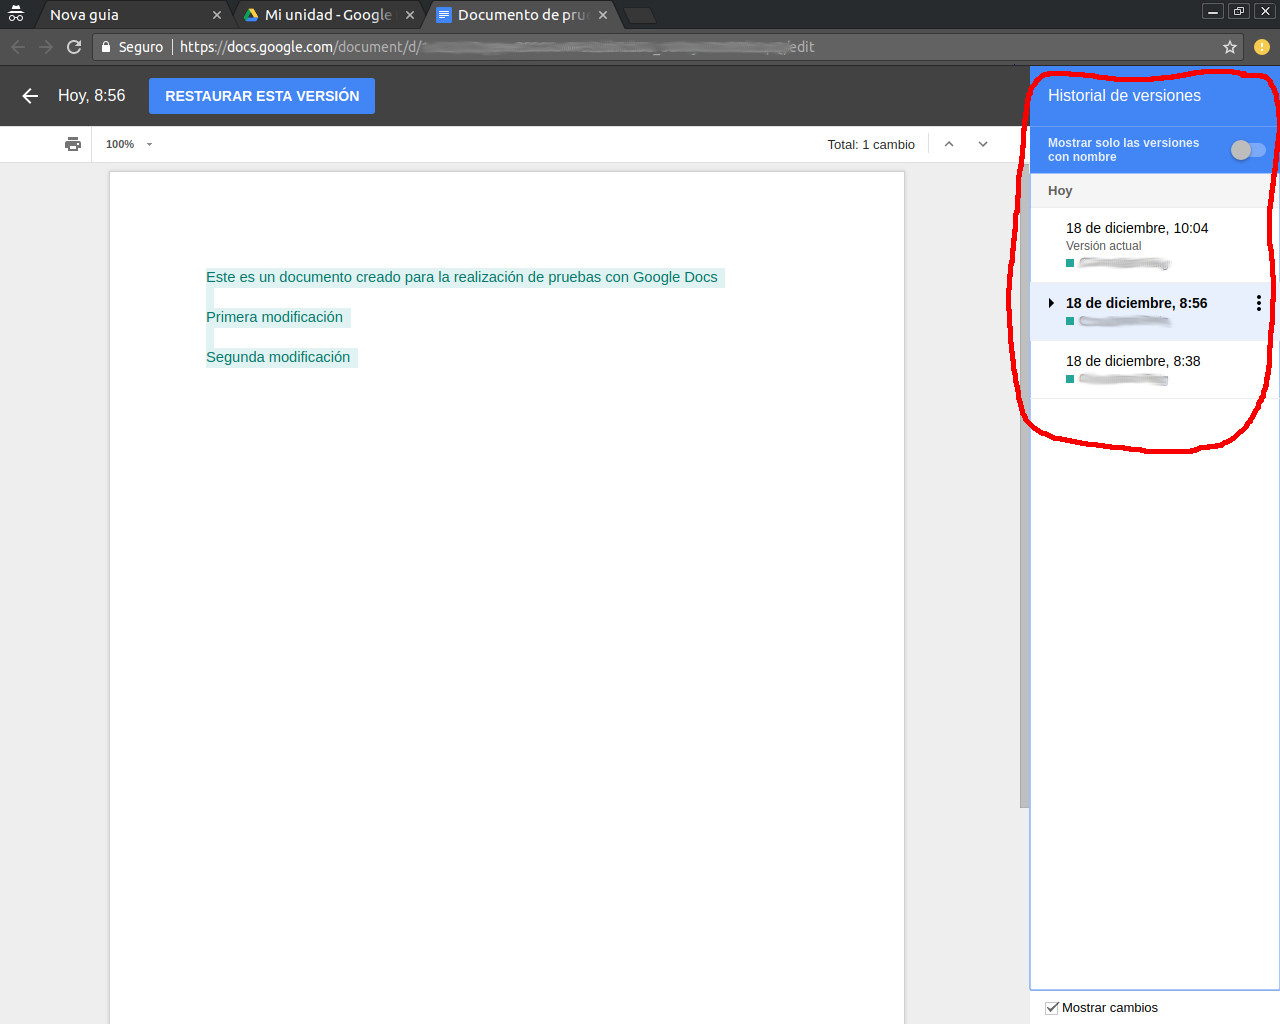This screenshot has width=1280, height=1024.
Task: Click the yellow alert icon in browser toolbar
Action: coord(1262,47)
